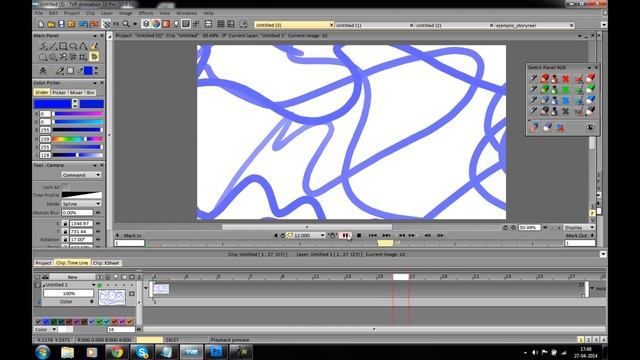640x360 pixels.
Task: Click the Mark In button
Action: click(132, 236)
